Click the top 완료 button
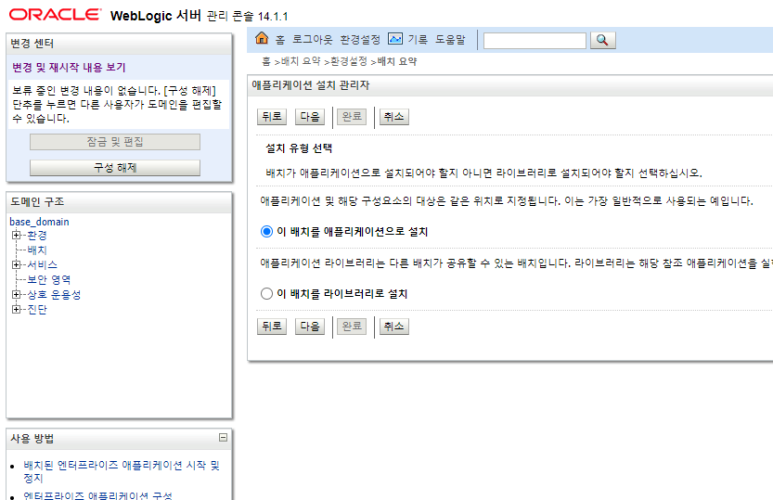The image size is (773, 500). 351,117
